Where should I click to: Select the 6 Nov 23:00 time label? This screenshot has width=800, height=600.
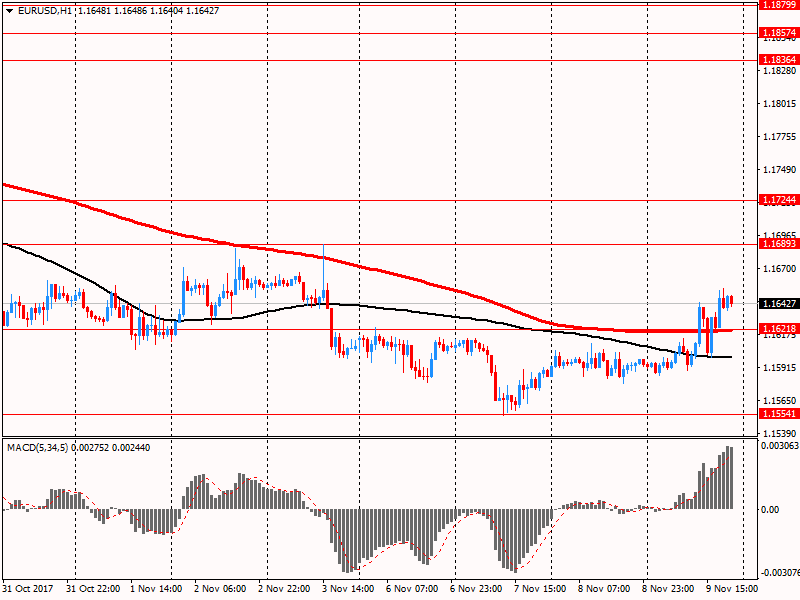coord(476,589)
